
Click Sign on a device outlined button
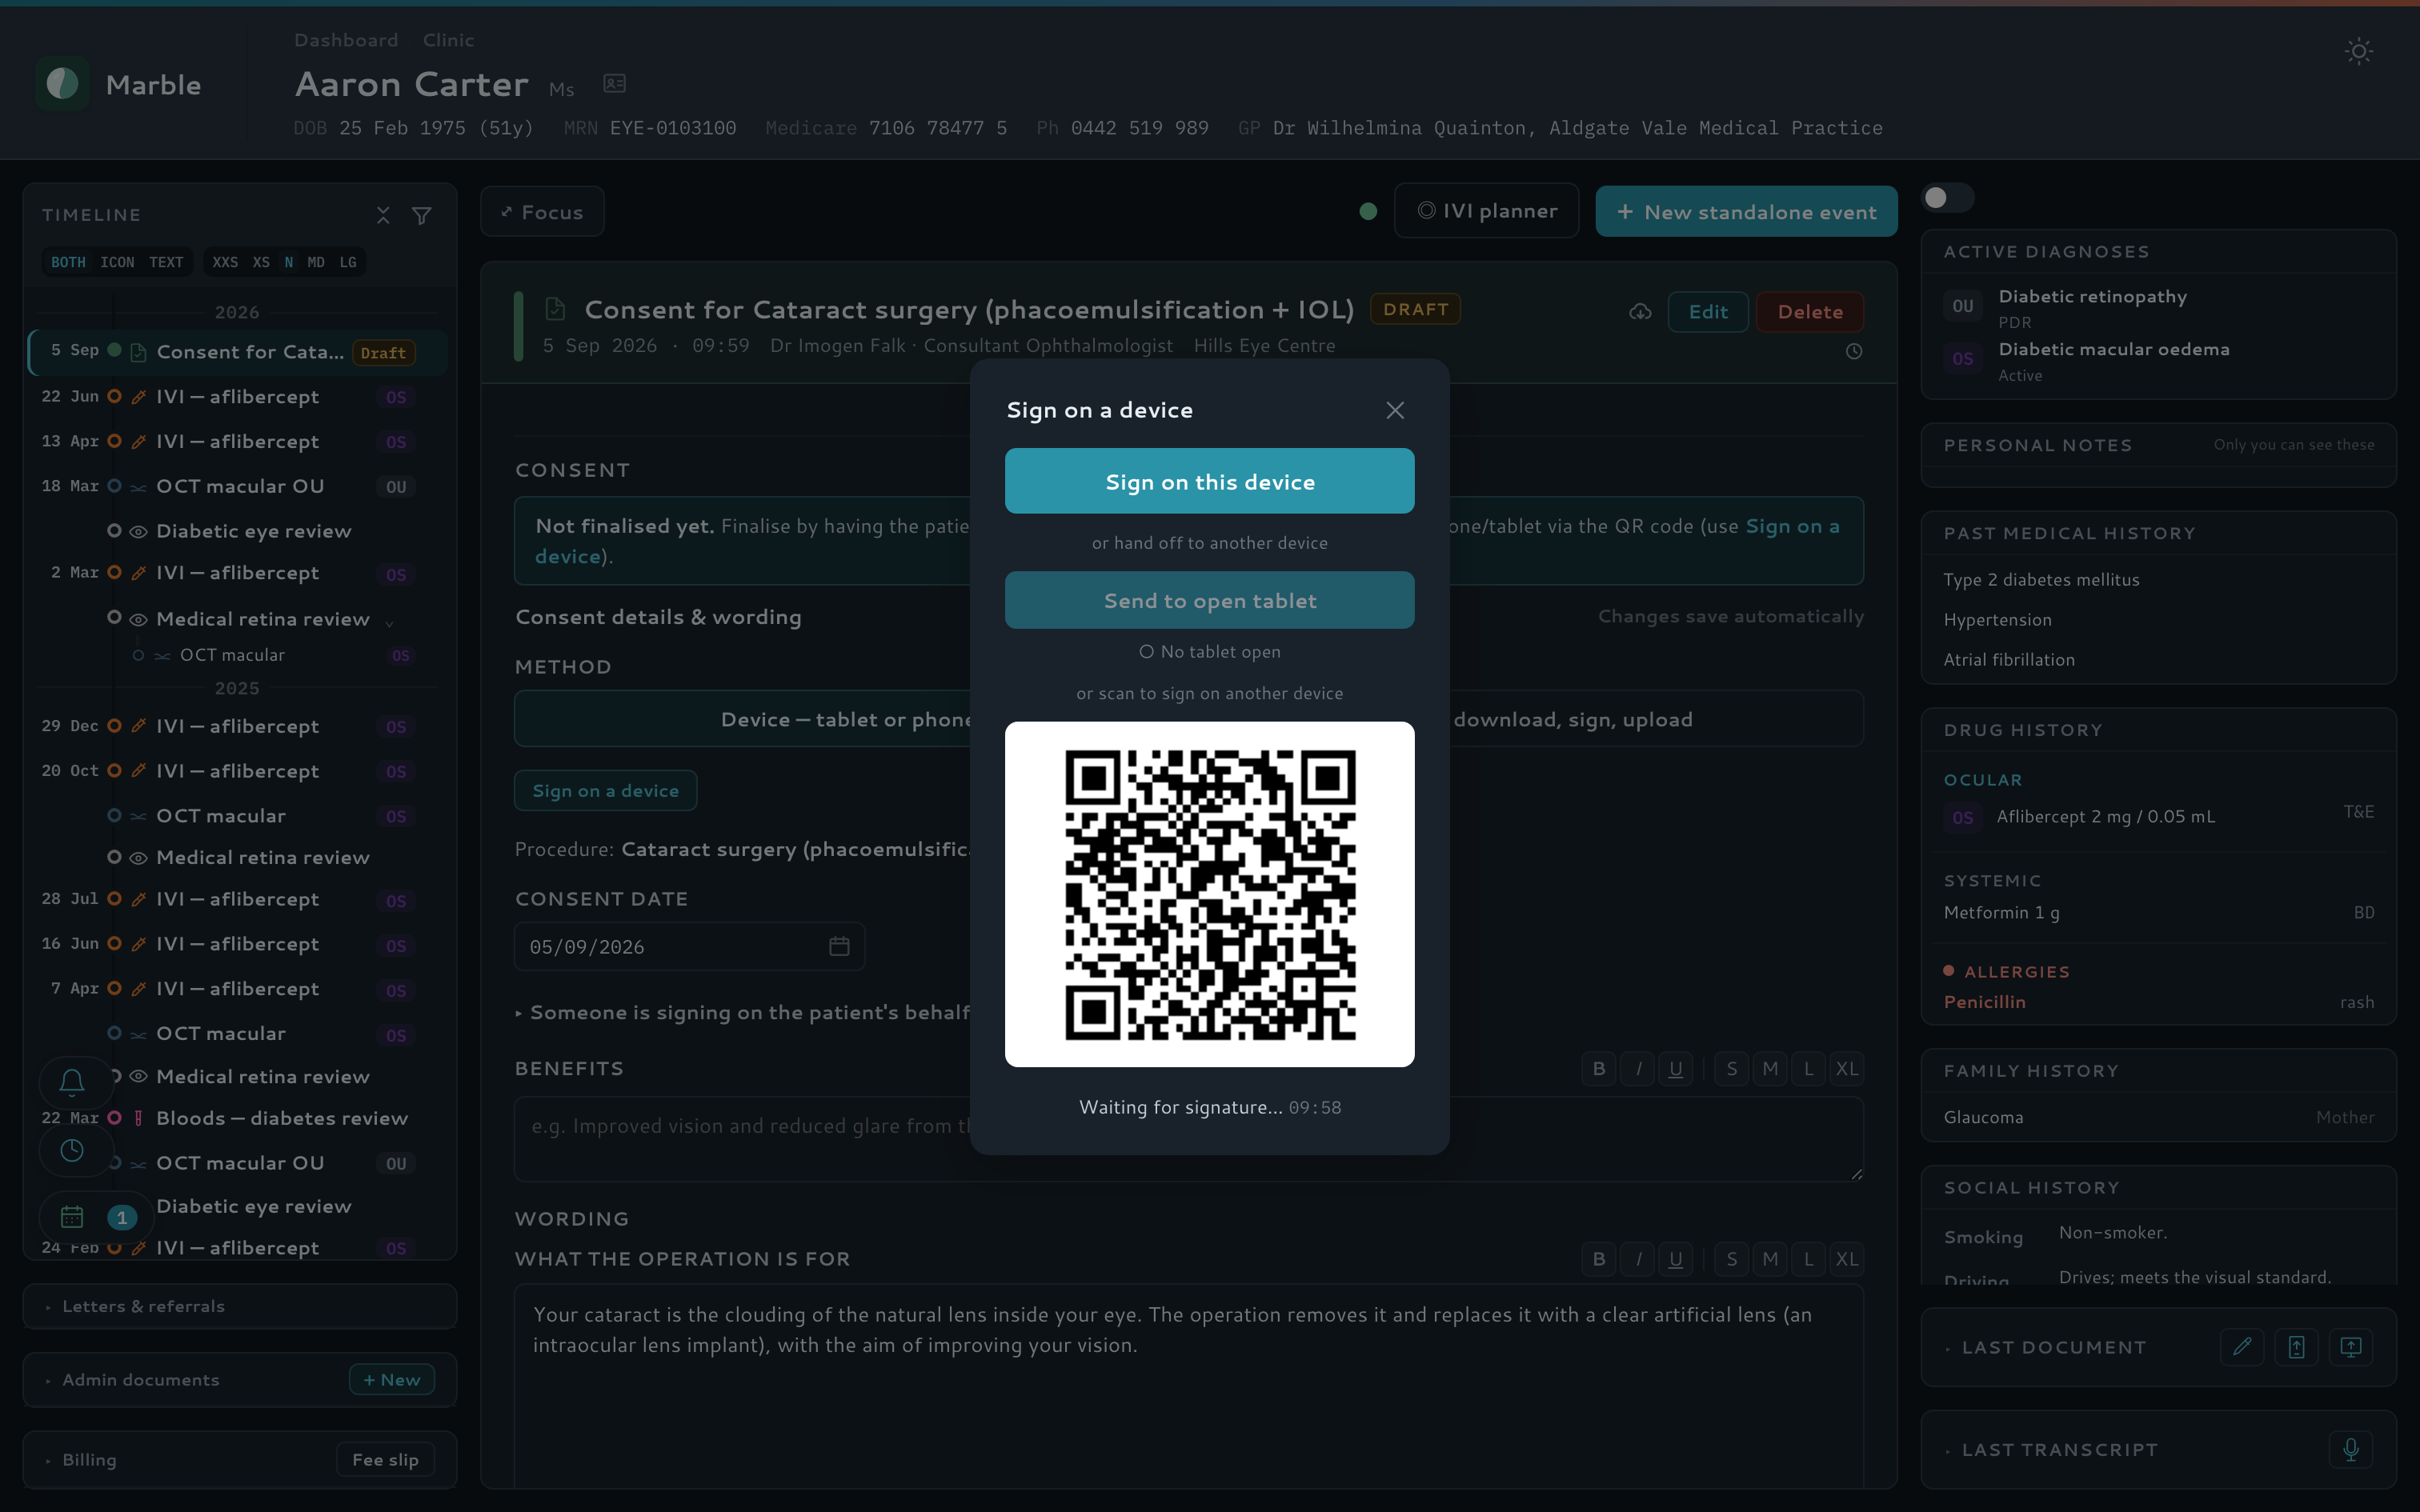pyautogui.click(x=605, y=791)
